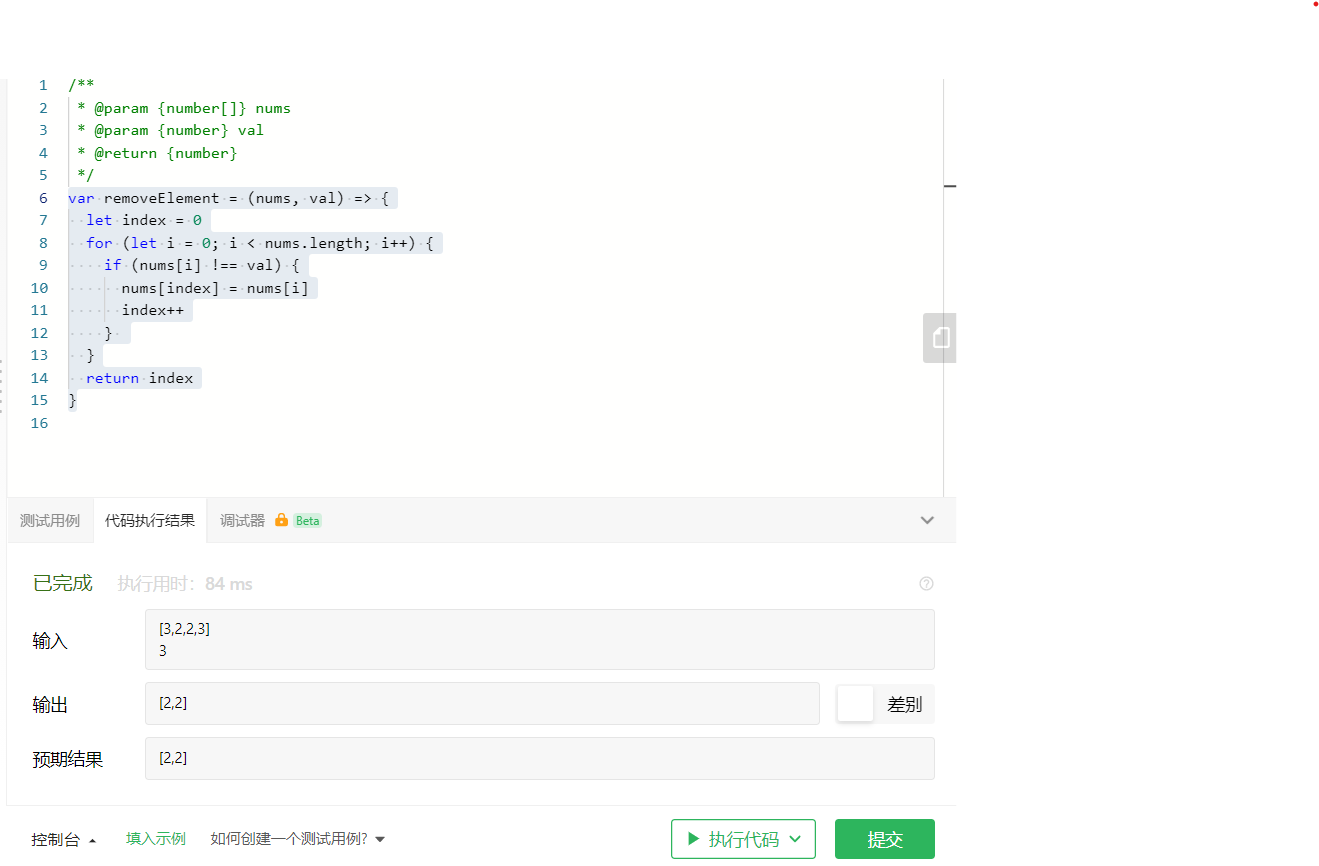
Task: Click the Beta badge next to 调试器
Action: tap(307, 521)
